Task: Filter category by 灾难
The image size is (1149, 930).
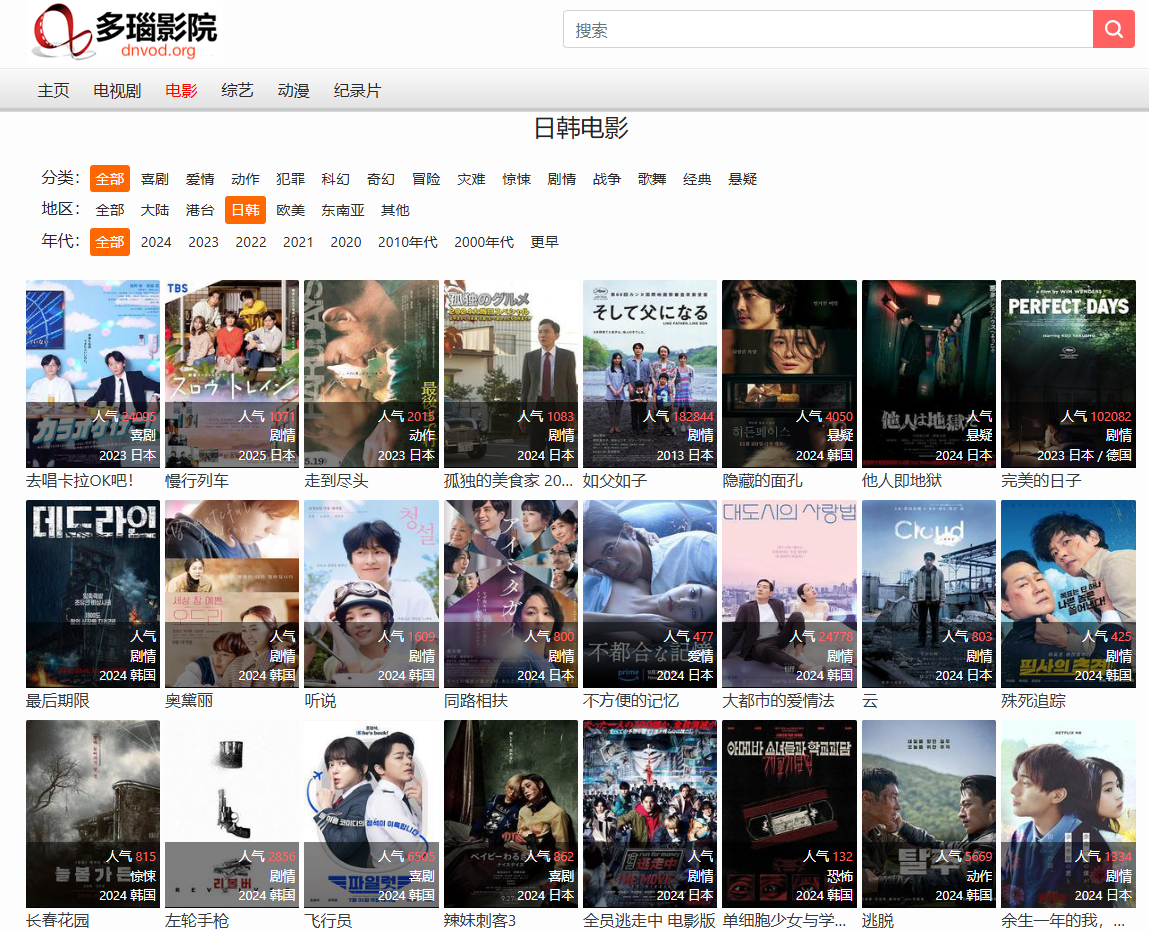Action: [x=471, y=179]
